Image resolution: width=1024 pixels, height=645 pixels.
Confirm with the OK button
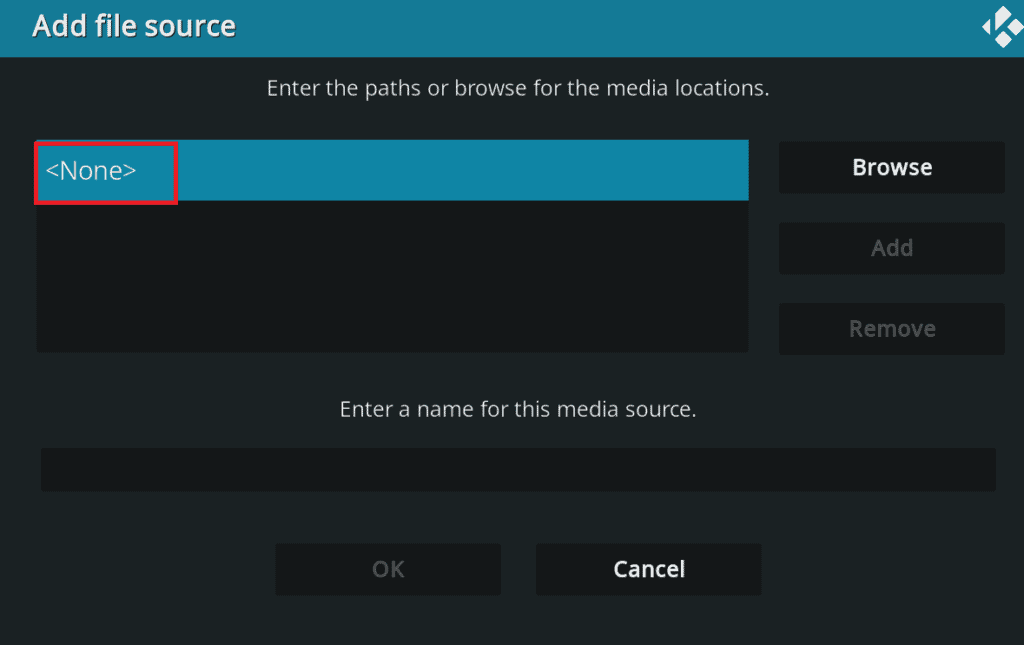[x=388, y=569]
